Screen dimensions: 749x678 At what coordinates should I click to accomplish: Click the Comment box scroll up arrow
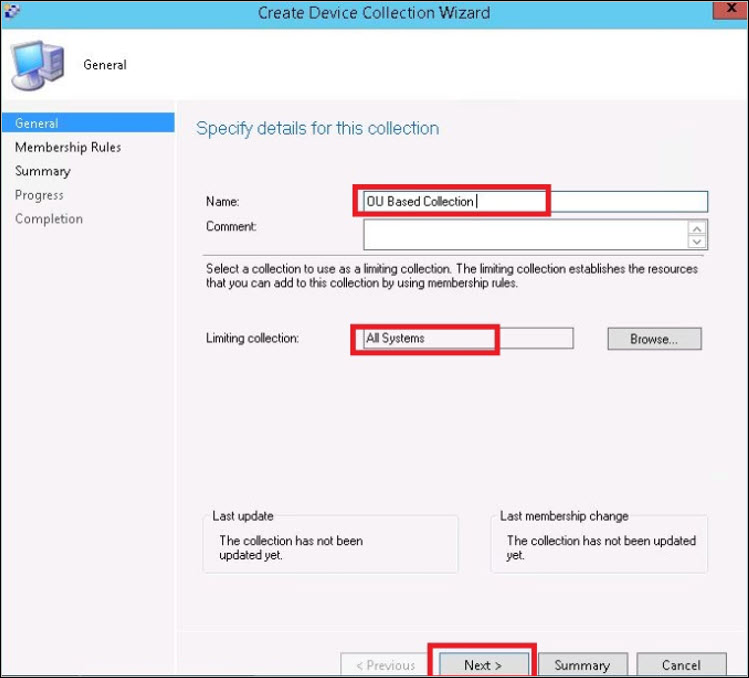(697, 228)
